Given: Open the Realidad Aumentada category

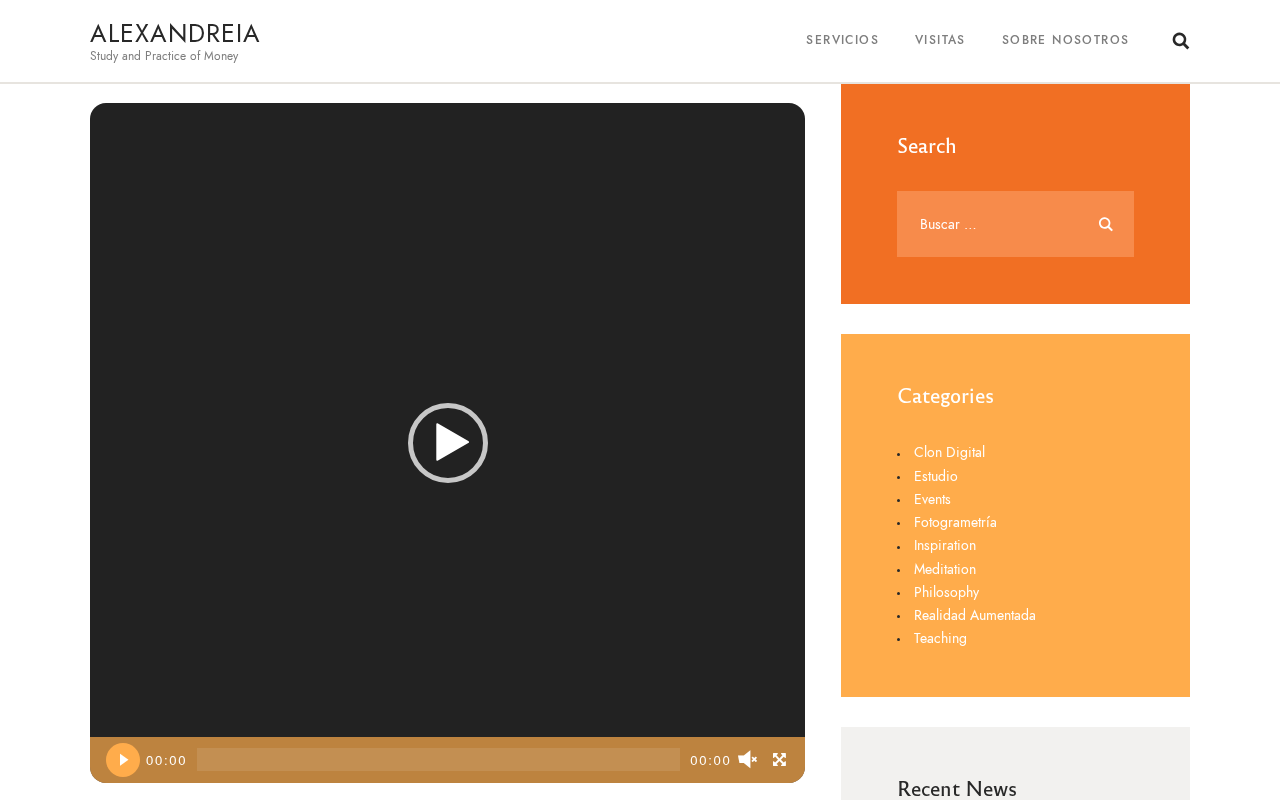Looking at the screenshot, I should tap(975, 615).
